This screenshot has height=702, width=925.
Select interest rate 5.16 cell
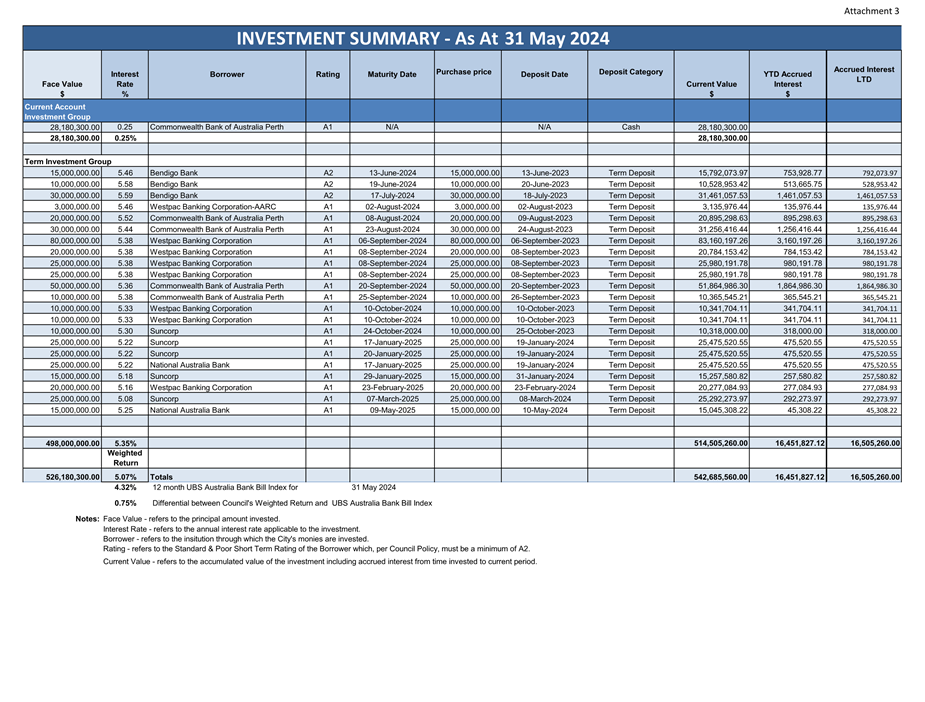pyautogui.click(x=125, y=388)
